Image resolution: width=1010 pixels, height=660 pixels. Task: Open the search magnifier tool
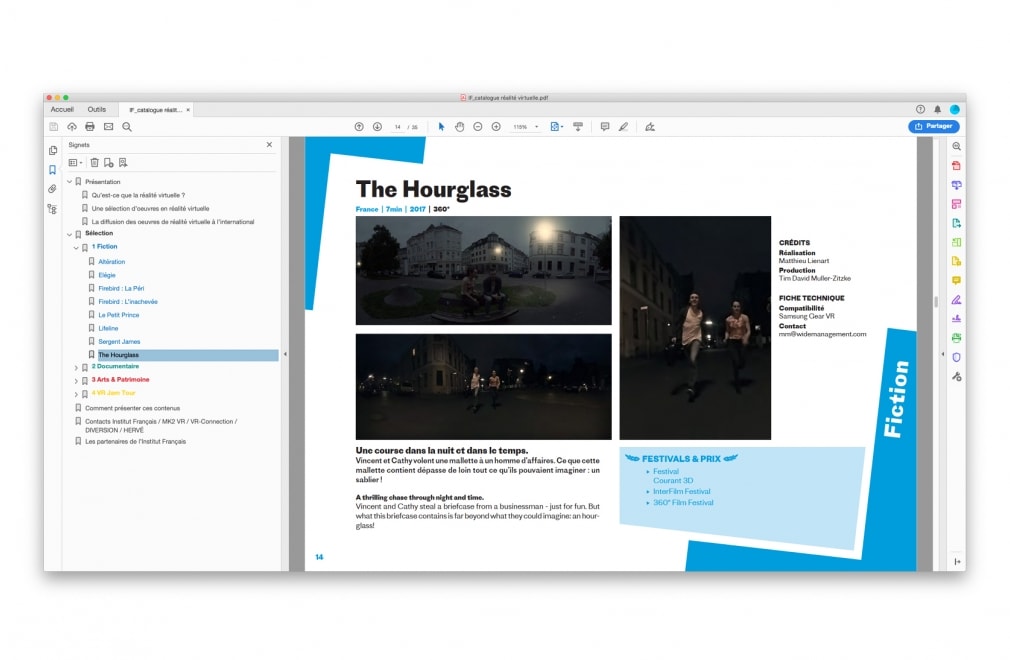click(x=127, y=127)
